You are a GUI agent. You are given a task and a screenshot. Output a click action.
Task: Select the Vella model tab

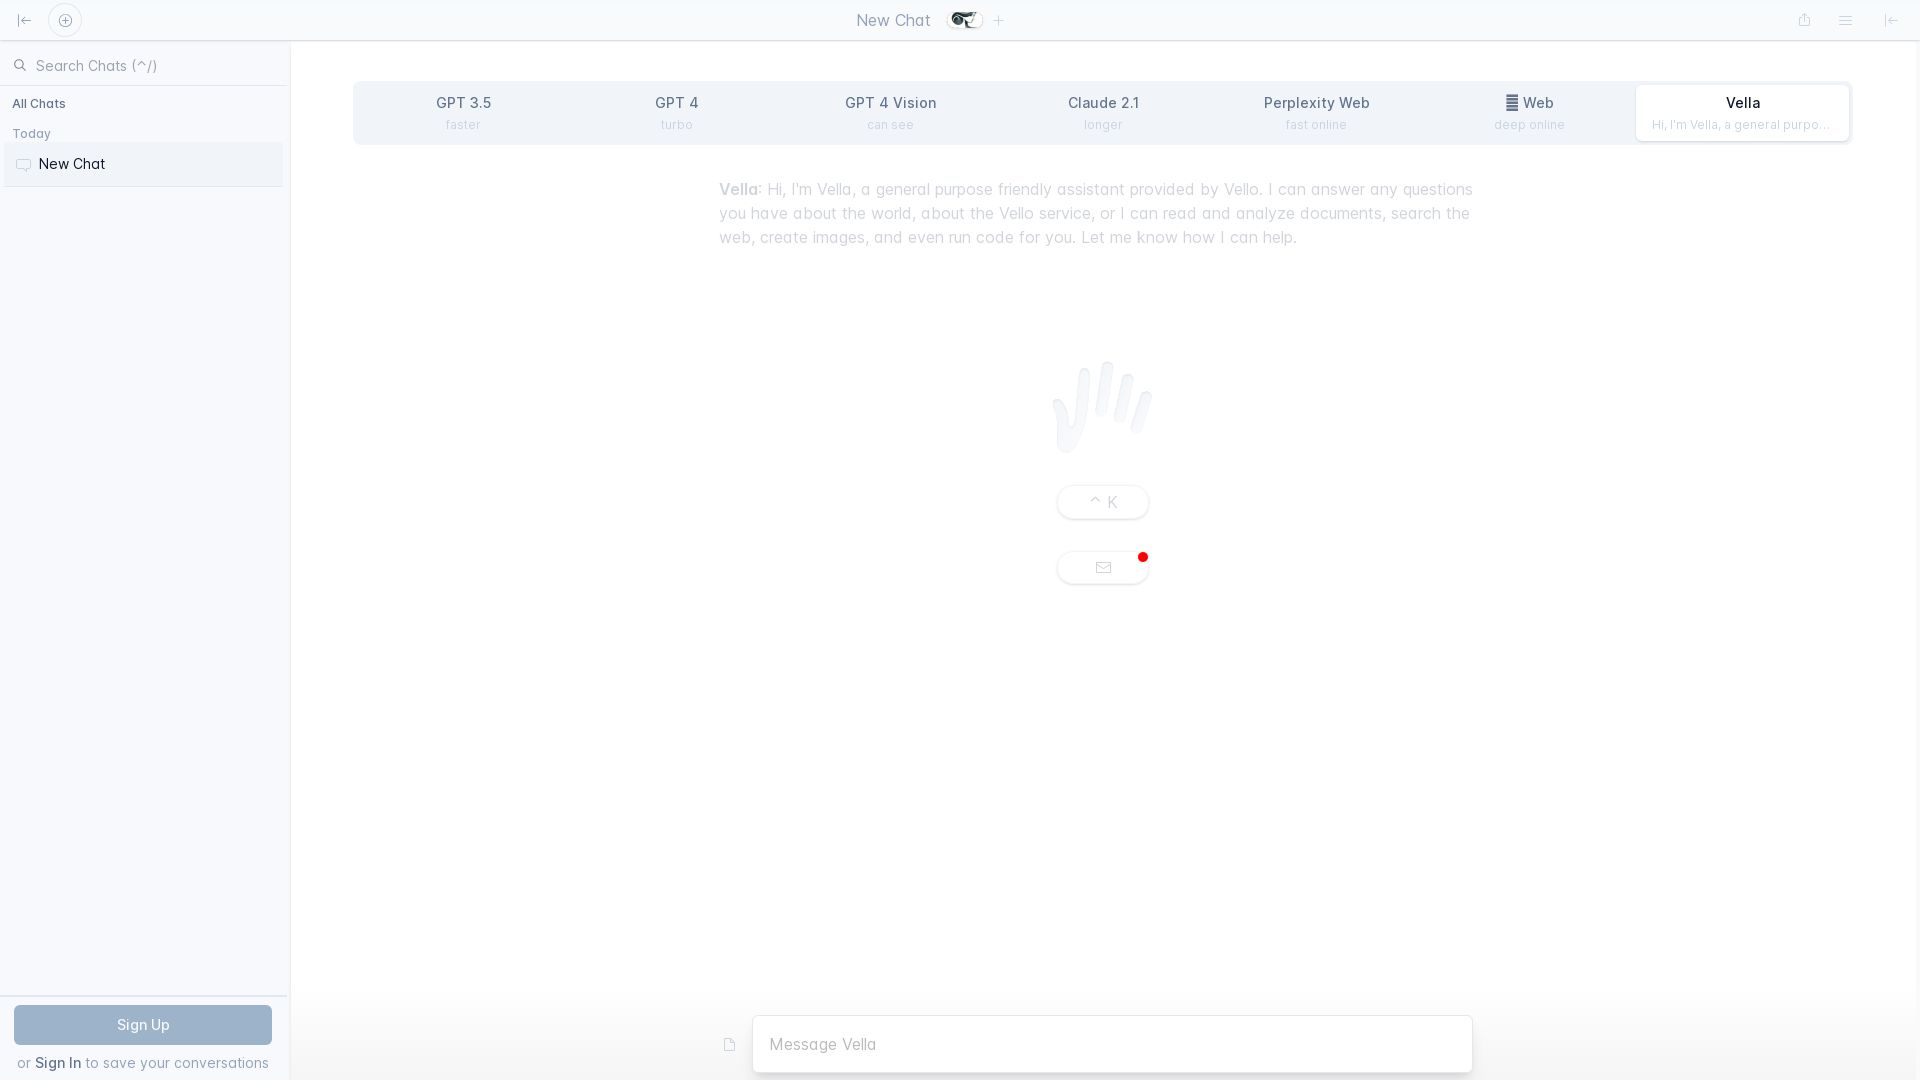pyautogui.click(x=1742, y=112)
